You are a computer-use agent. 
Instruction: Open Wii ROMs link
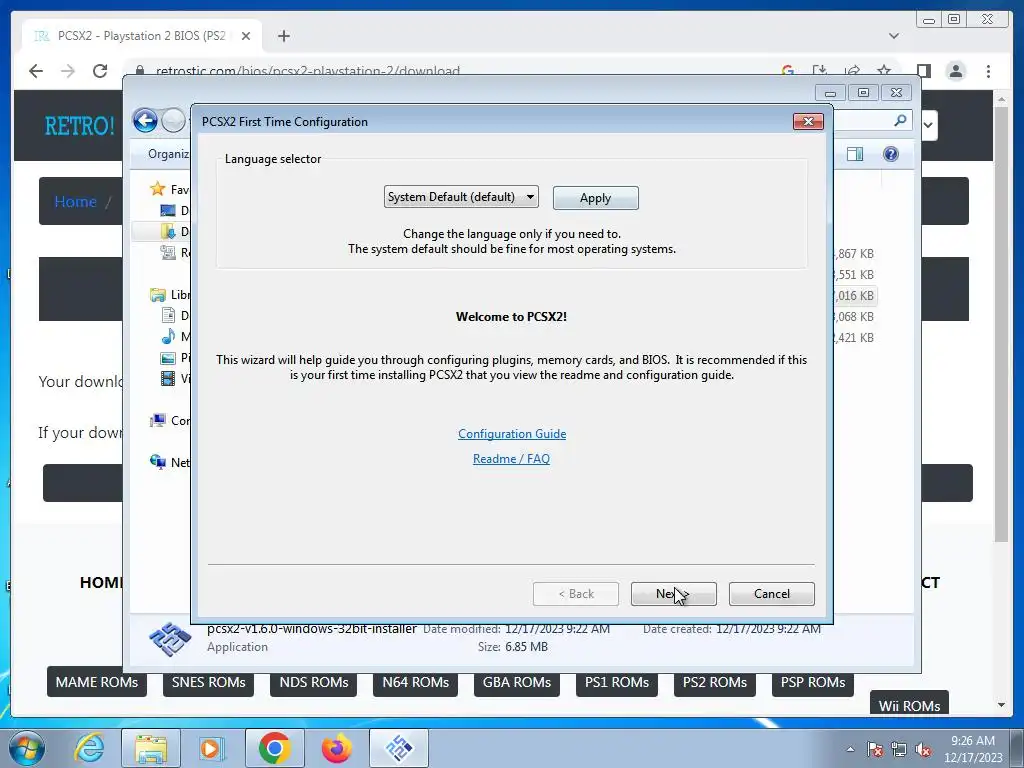[x=909, y=703]
